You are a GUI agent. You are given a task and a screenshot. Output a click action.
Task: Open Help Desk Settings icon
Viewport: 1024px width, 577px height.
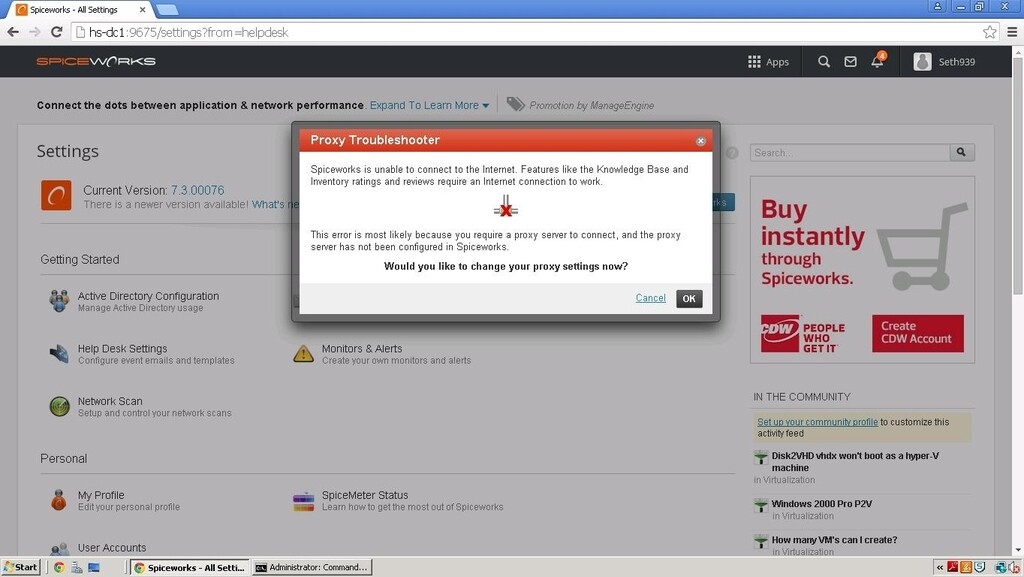coord(59,354)
